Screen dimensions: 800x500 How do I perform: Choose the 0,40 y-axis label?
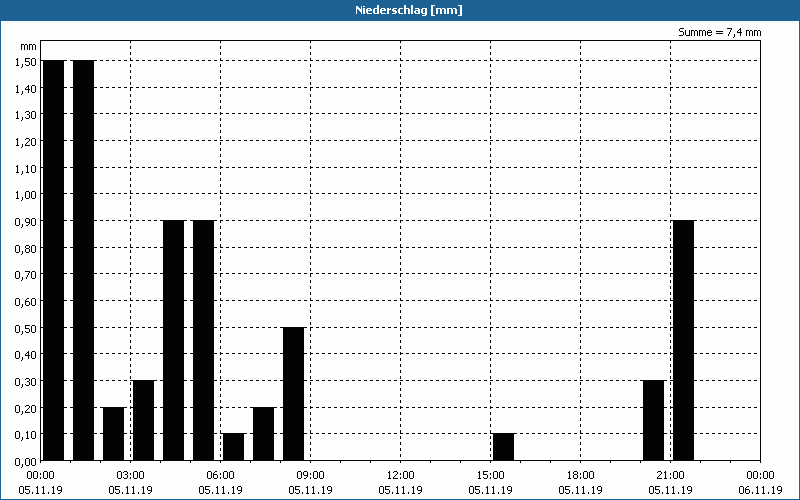tap(26, 355)
